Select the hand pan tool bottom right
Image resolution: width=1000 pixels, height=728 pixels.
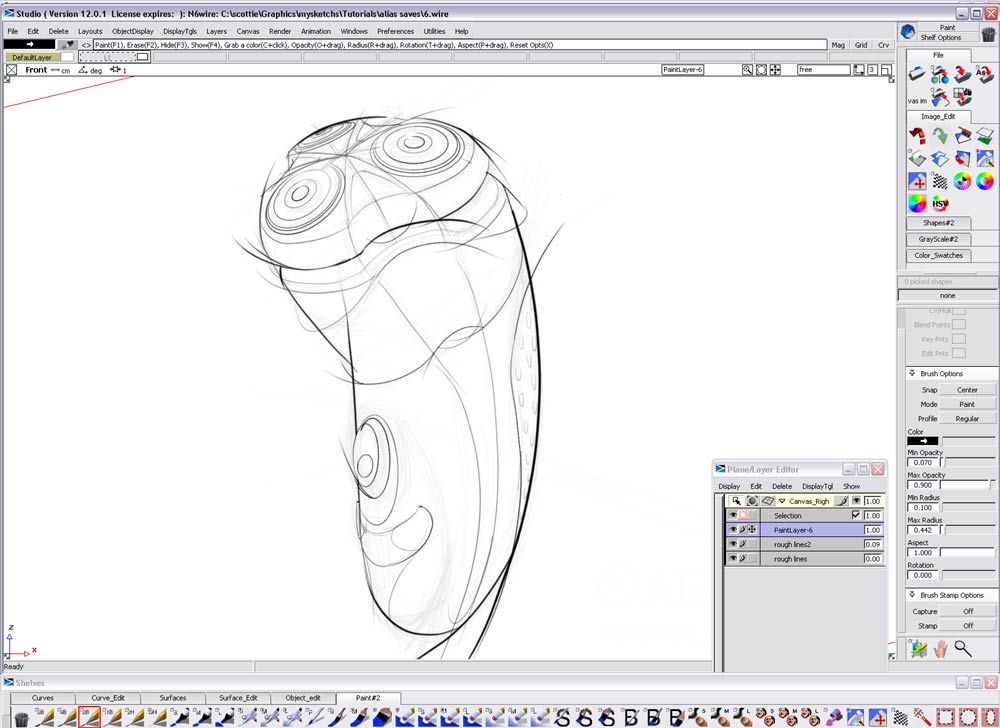(x=940, y=648)
